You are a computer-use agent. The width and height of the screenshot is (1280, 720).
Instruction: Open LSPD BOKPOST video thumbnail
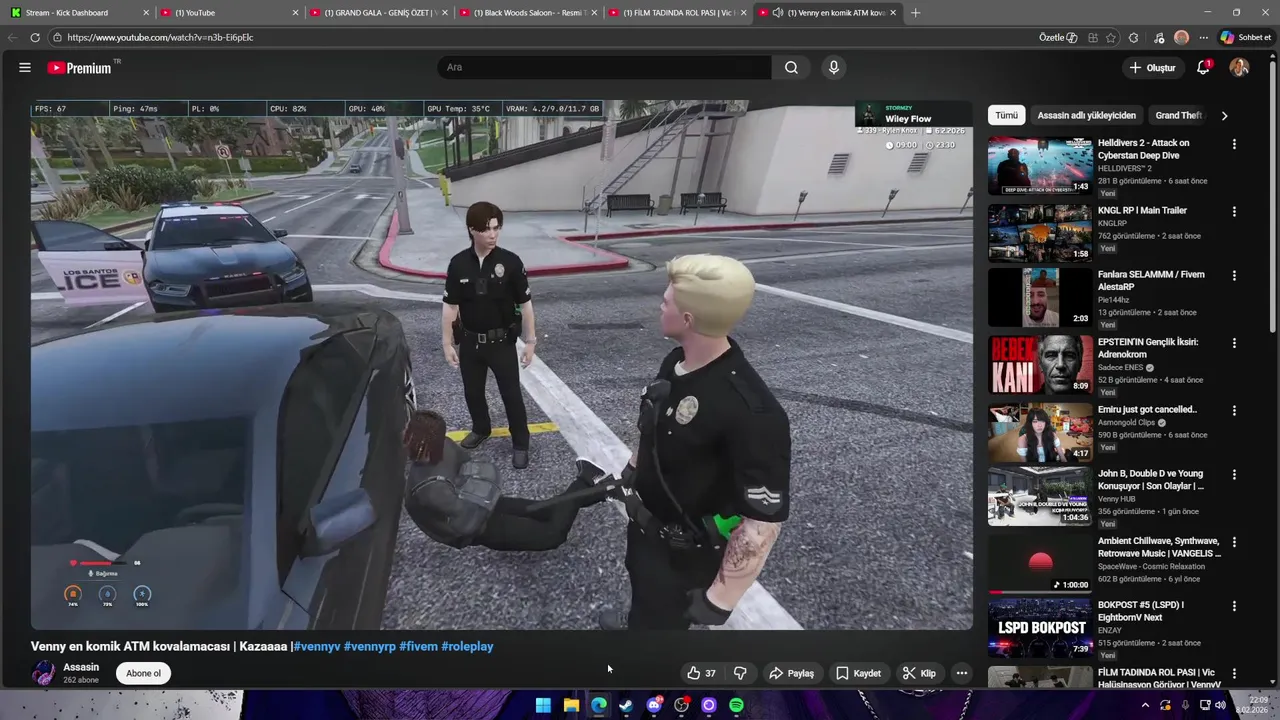point(1040,628)
